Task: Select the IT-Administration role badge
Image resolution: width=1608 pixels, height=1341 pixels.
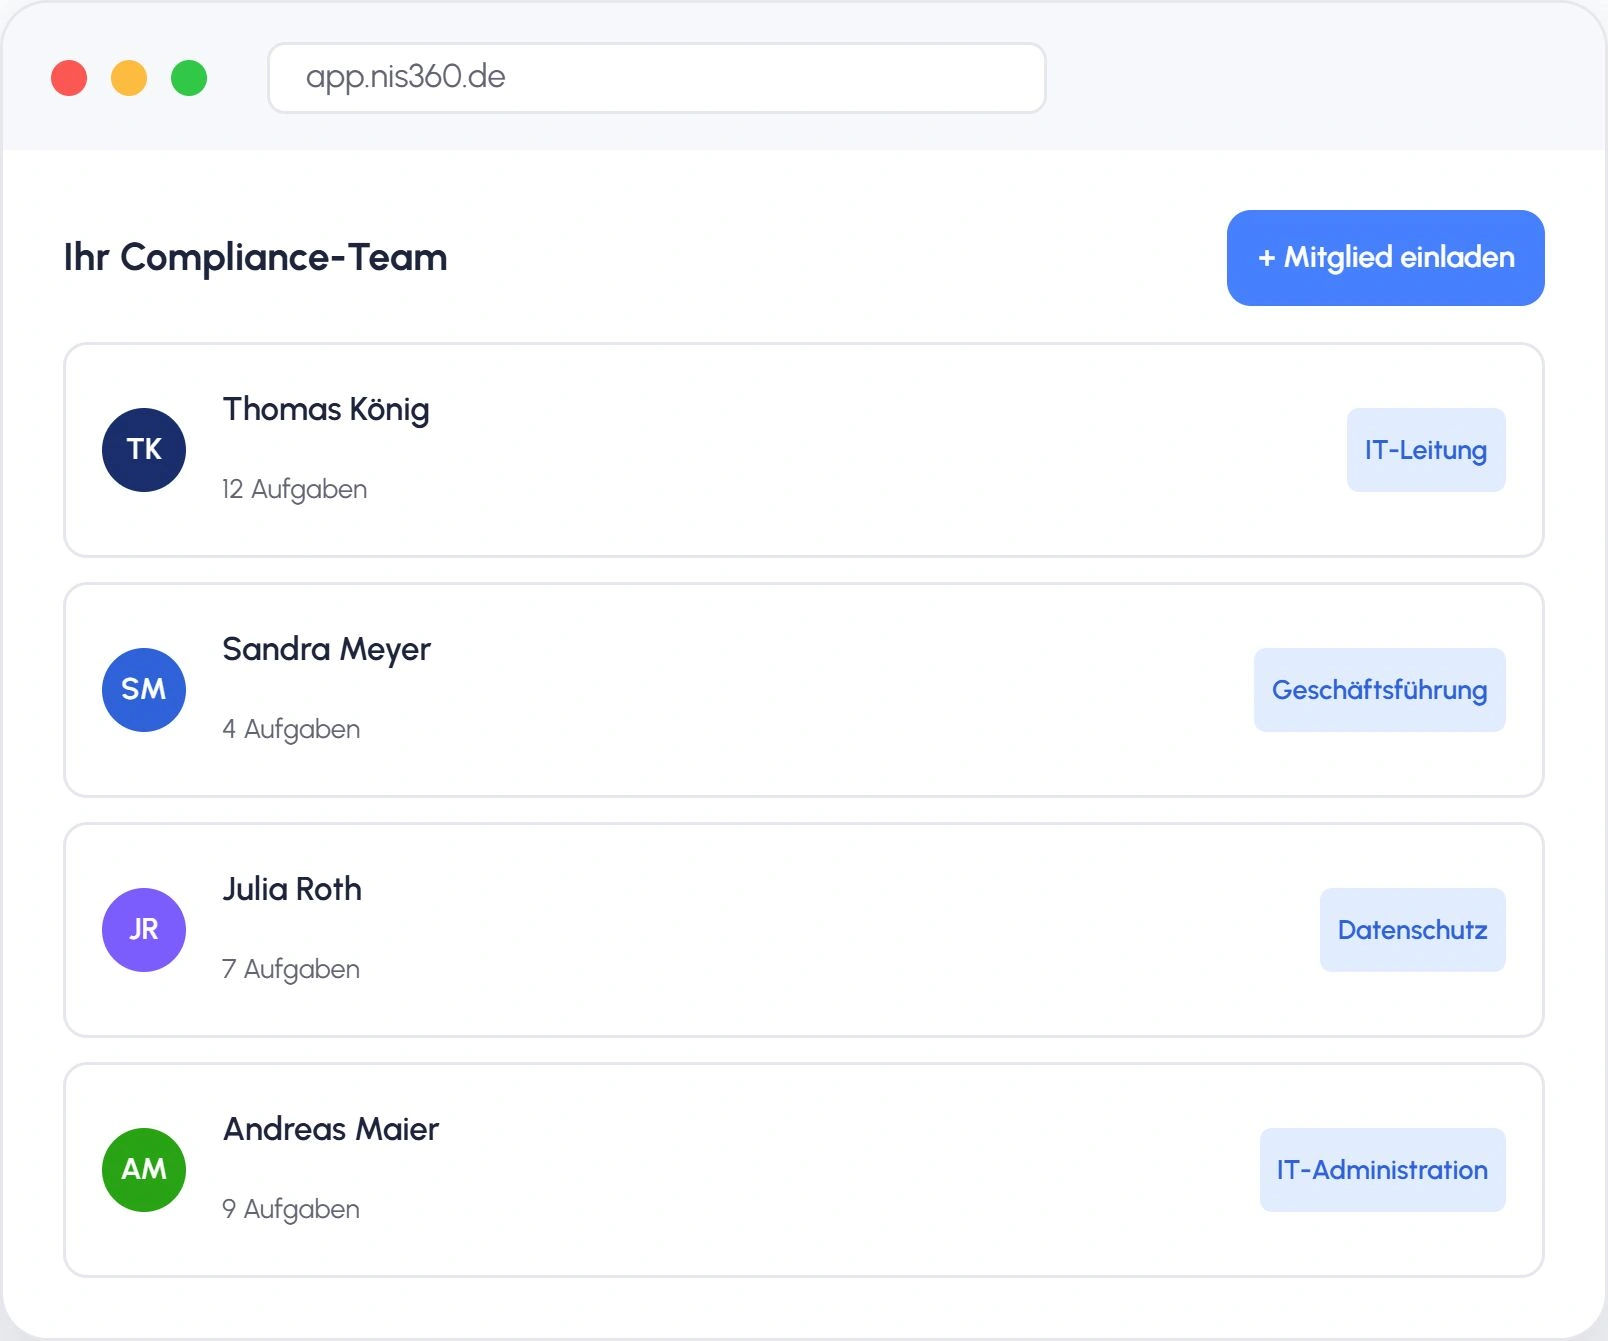Action: tap(1383, 1170)
